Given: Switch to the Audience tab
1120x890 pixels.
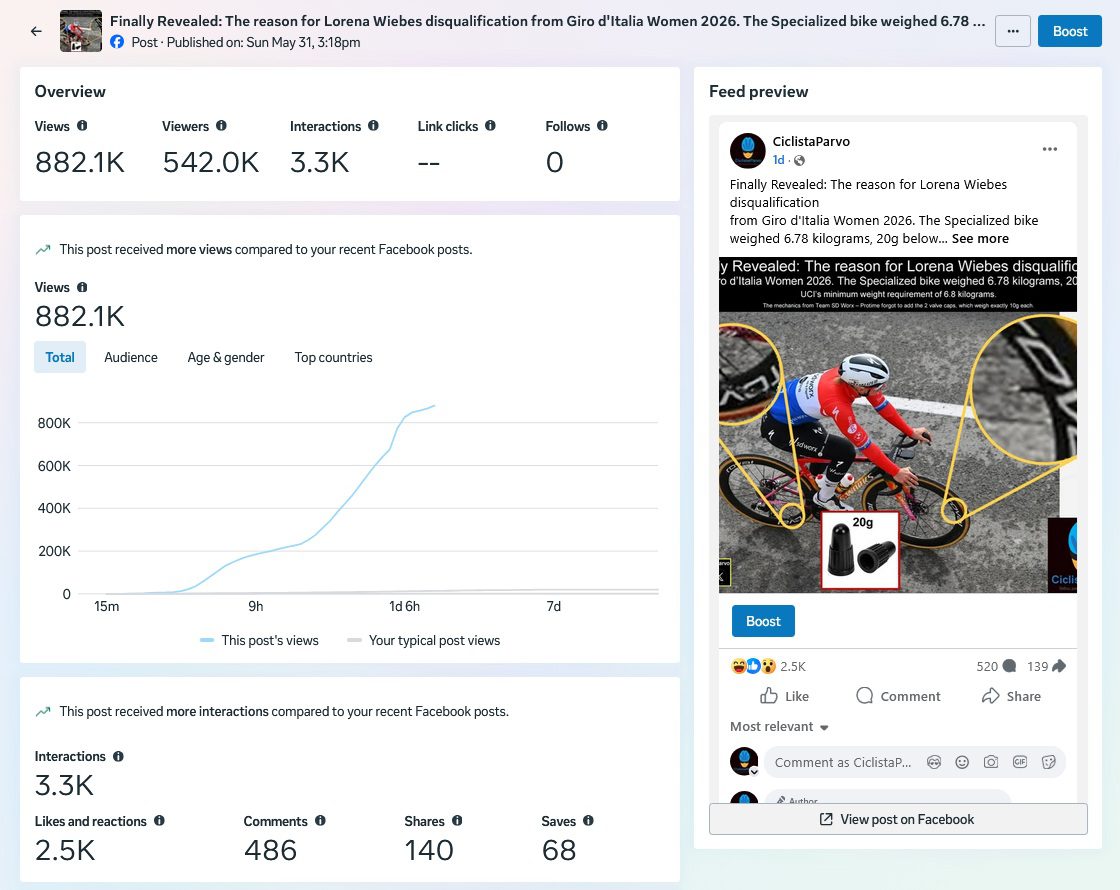Looking at the screenshot, I should coord(131,357).
